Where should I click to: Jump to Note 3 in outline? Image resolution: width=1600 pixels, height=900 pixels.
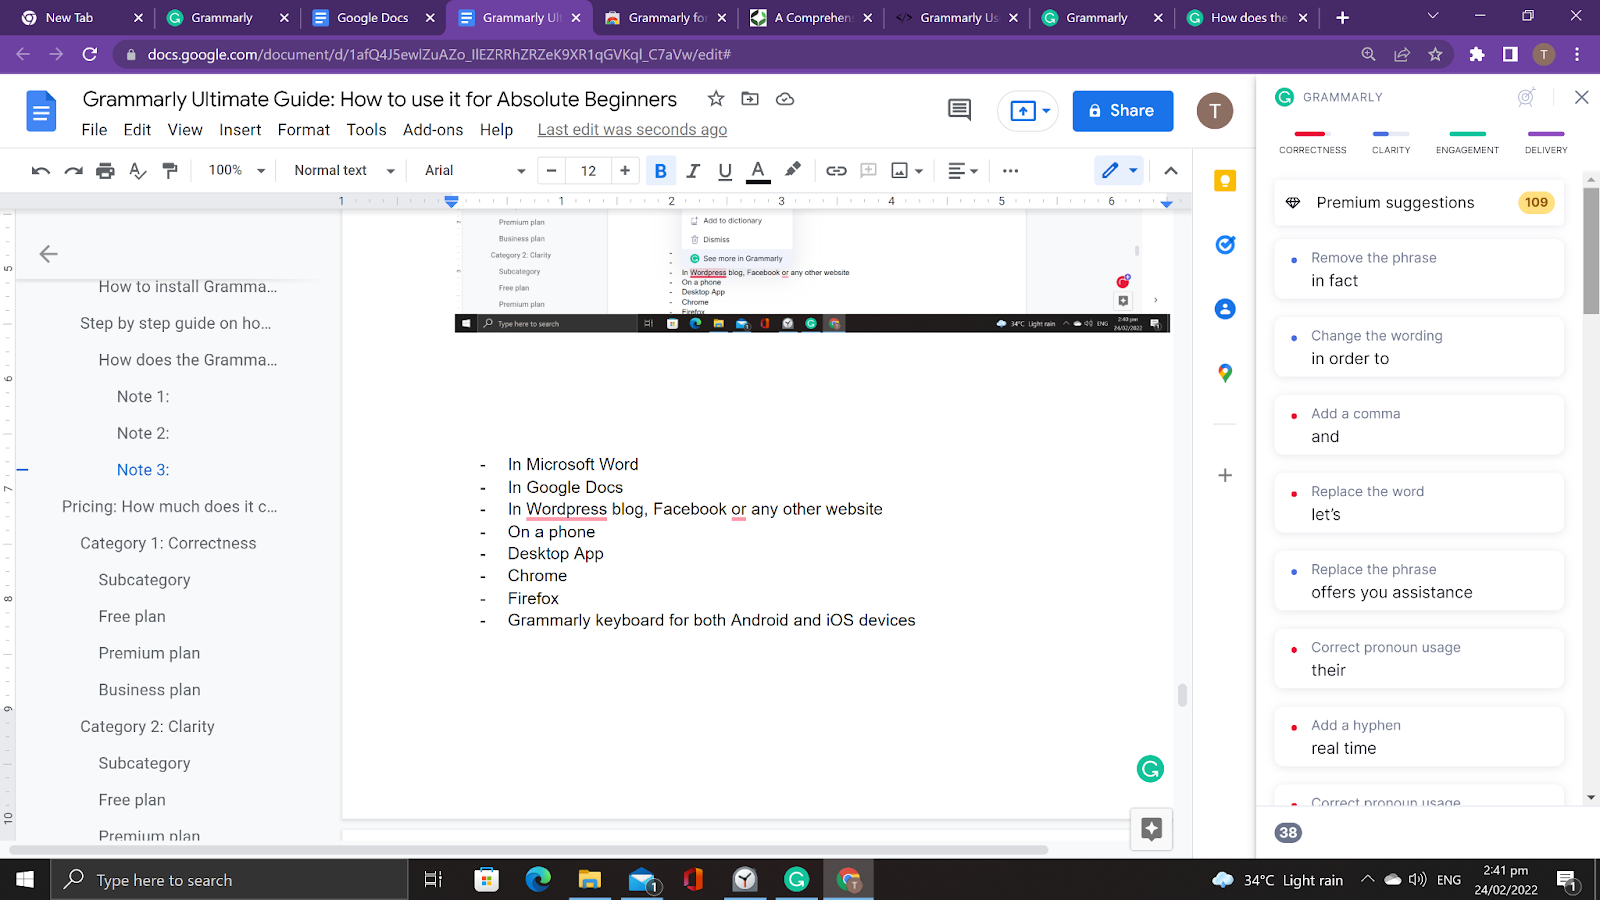(x=143, y=470)
